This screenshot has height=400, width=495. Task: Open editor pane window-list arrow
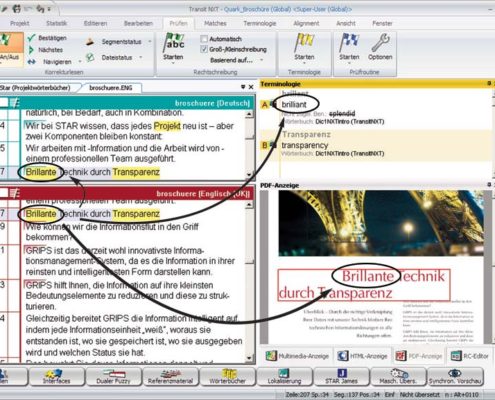coord(243,87)
